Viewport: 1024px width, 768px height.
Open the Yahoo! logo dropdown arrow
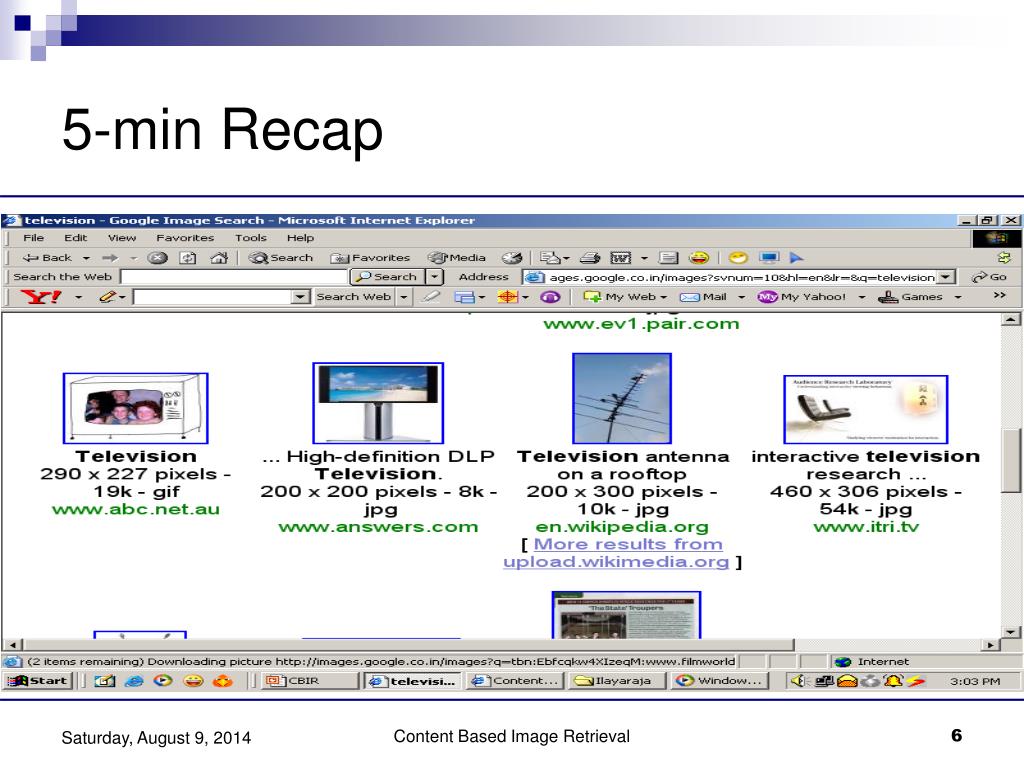click(78, 298)
